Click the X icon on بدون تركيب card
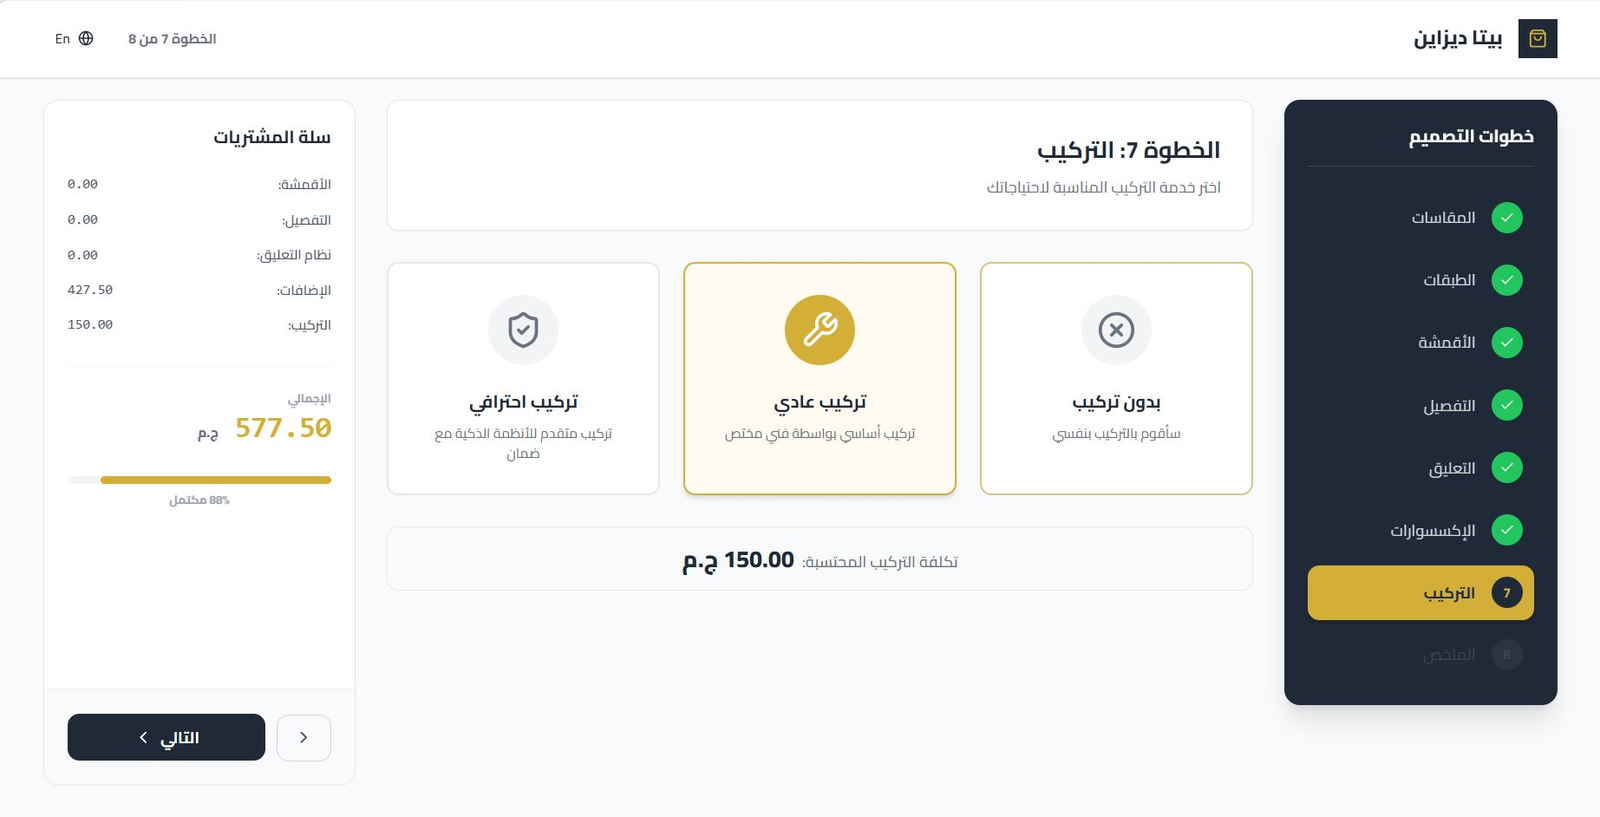The width and height of the screenshot is (1600, 817). (x=1116, y=330)
